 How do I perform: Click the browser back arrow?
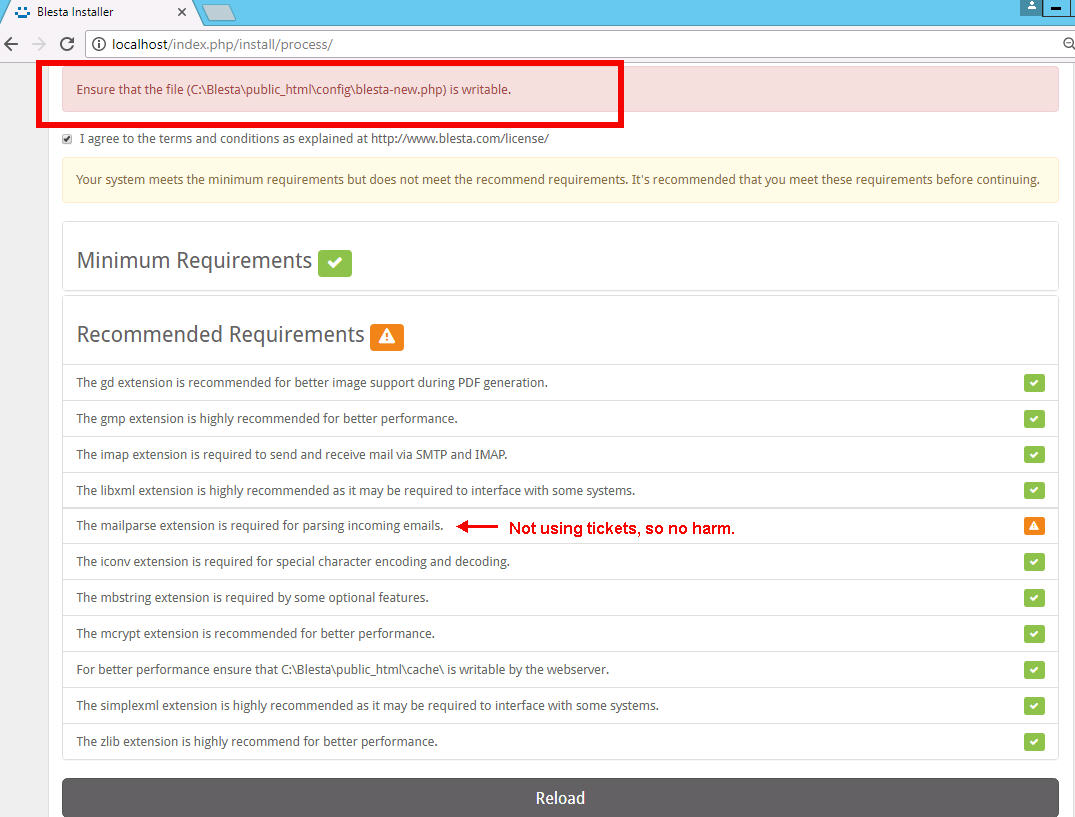(x=11, y=45)
